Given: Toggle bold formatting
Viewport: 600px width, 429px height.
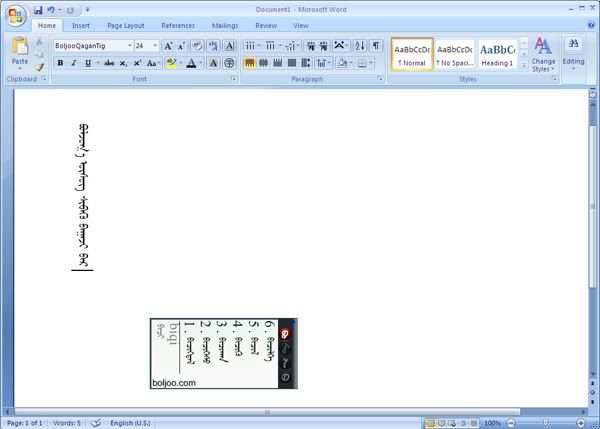Looking at the screenshot, I should tap(60, 63).
